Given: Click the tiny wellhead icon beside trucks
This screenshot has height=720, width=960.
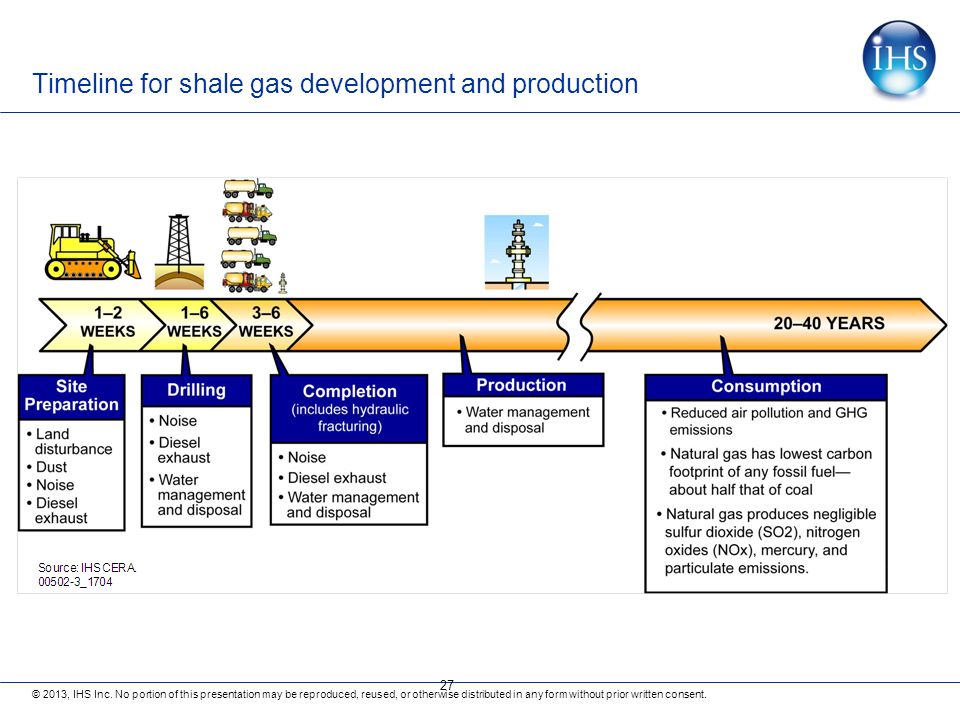Looking at the screenshot, I should pyautogui.click(x=282, y=283).
